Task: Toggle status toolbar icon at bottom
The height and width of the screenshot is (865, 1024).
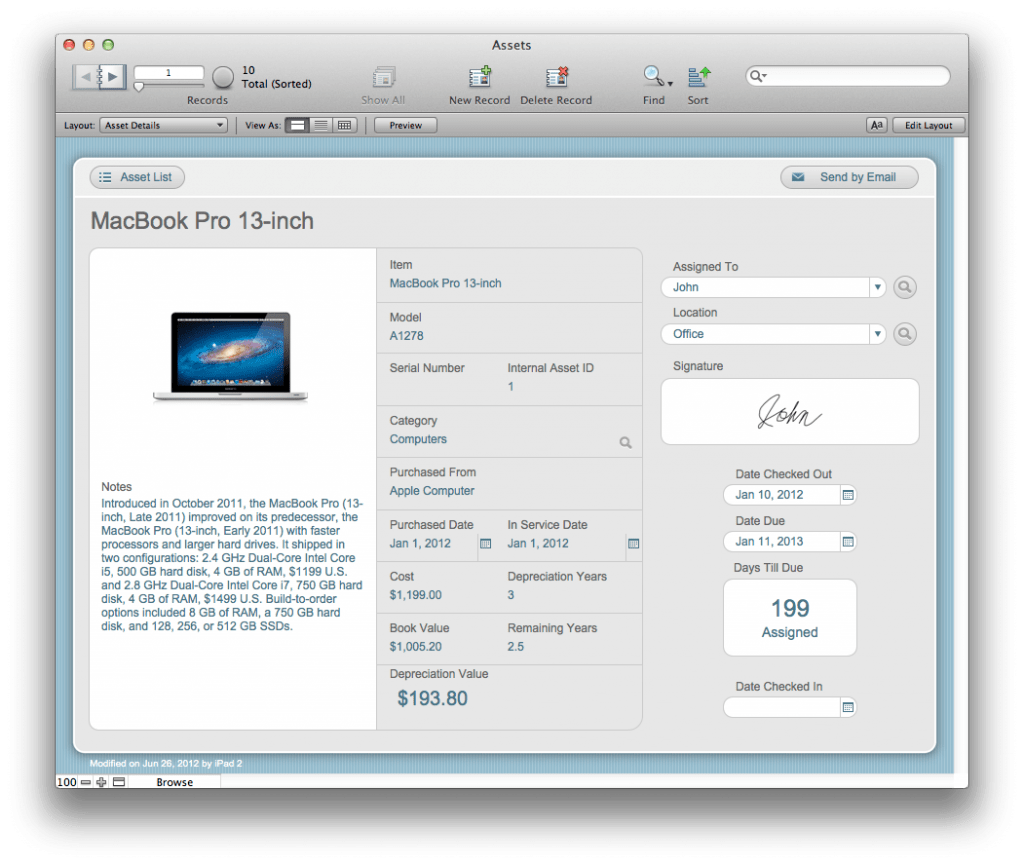Action: point(119,782)
